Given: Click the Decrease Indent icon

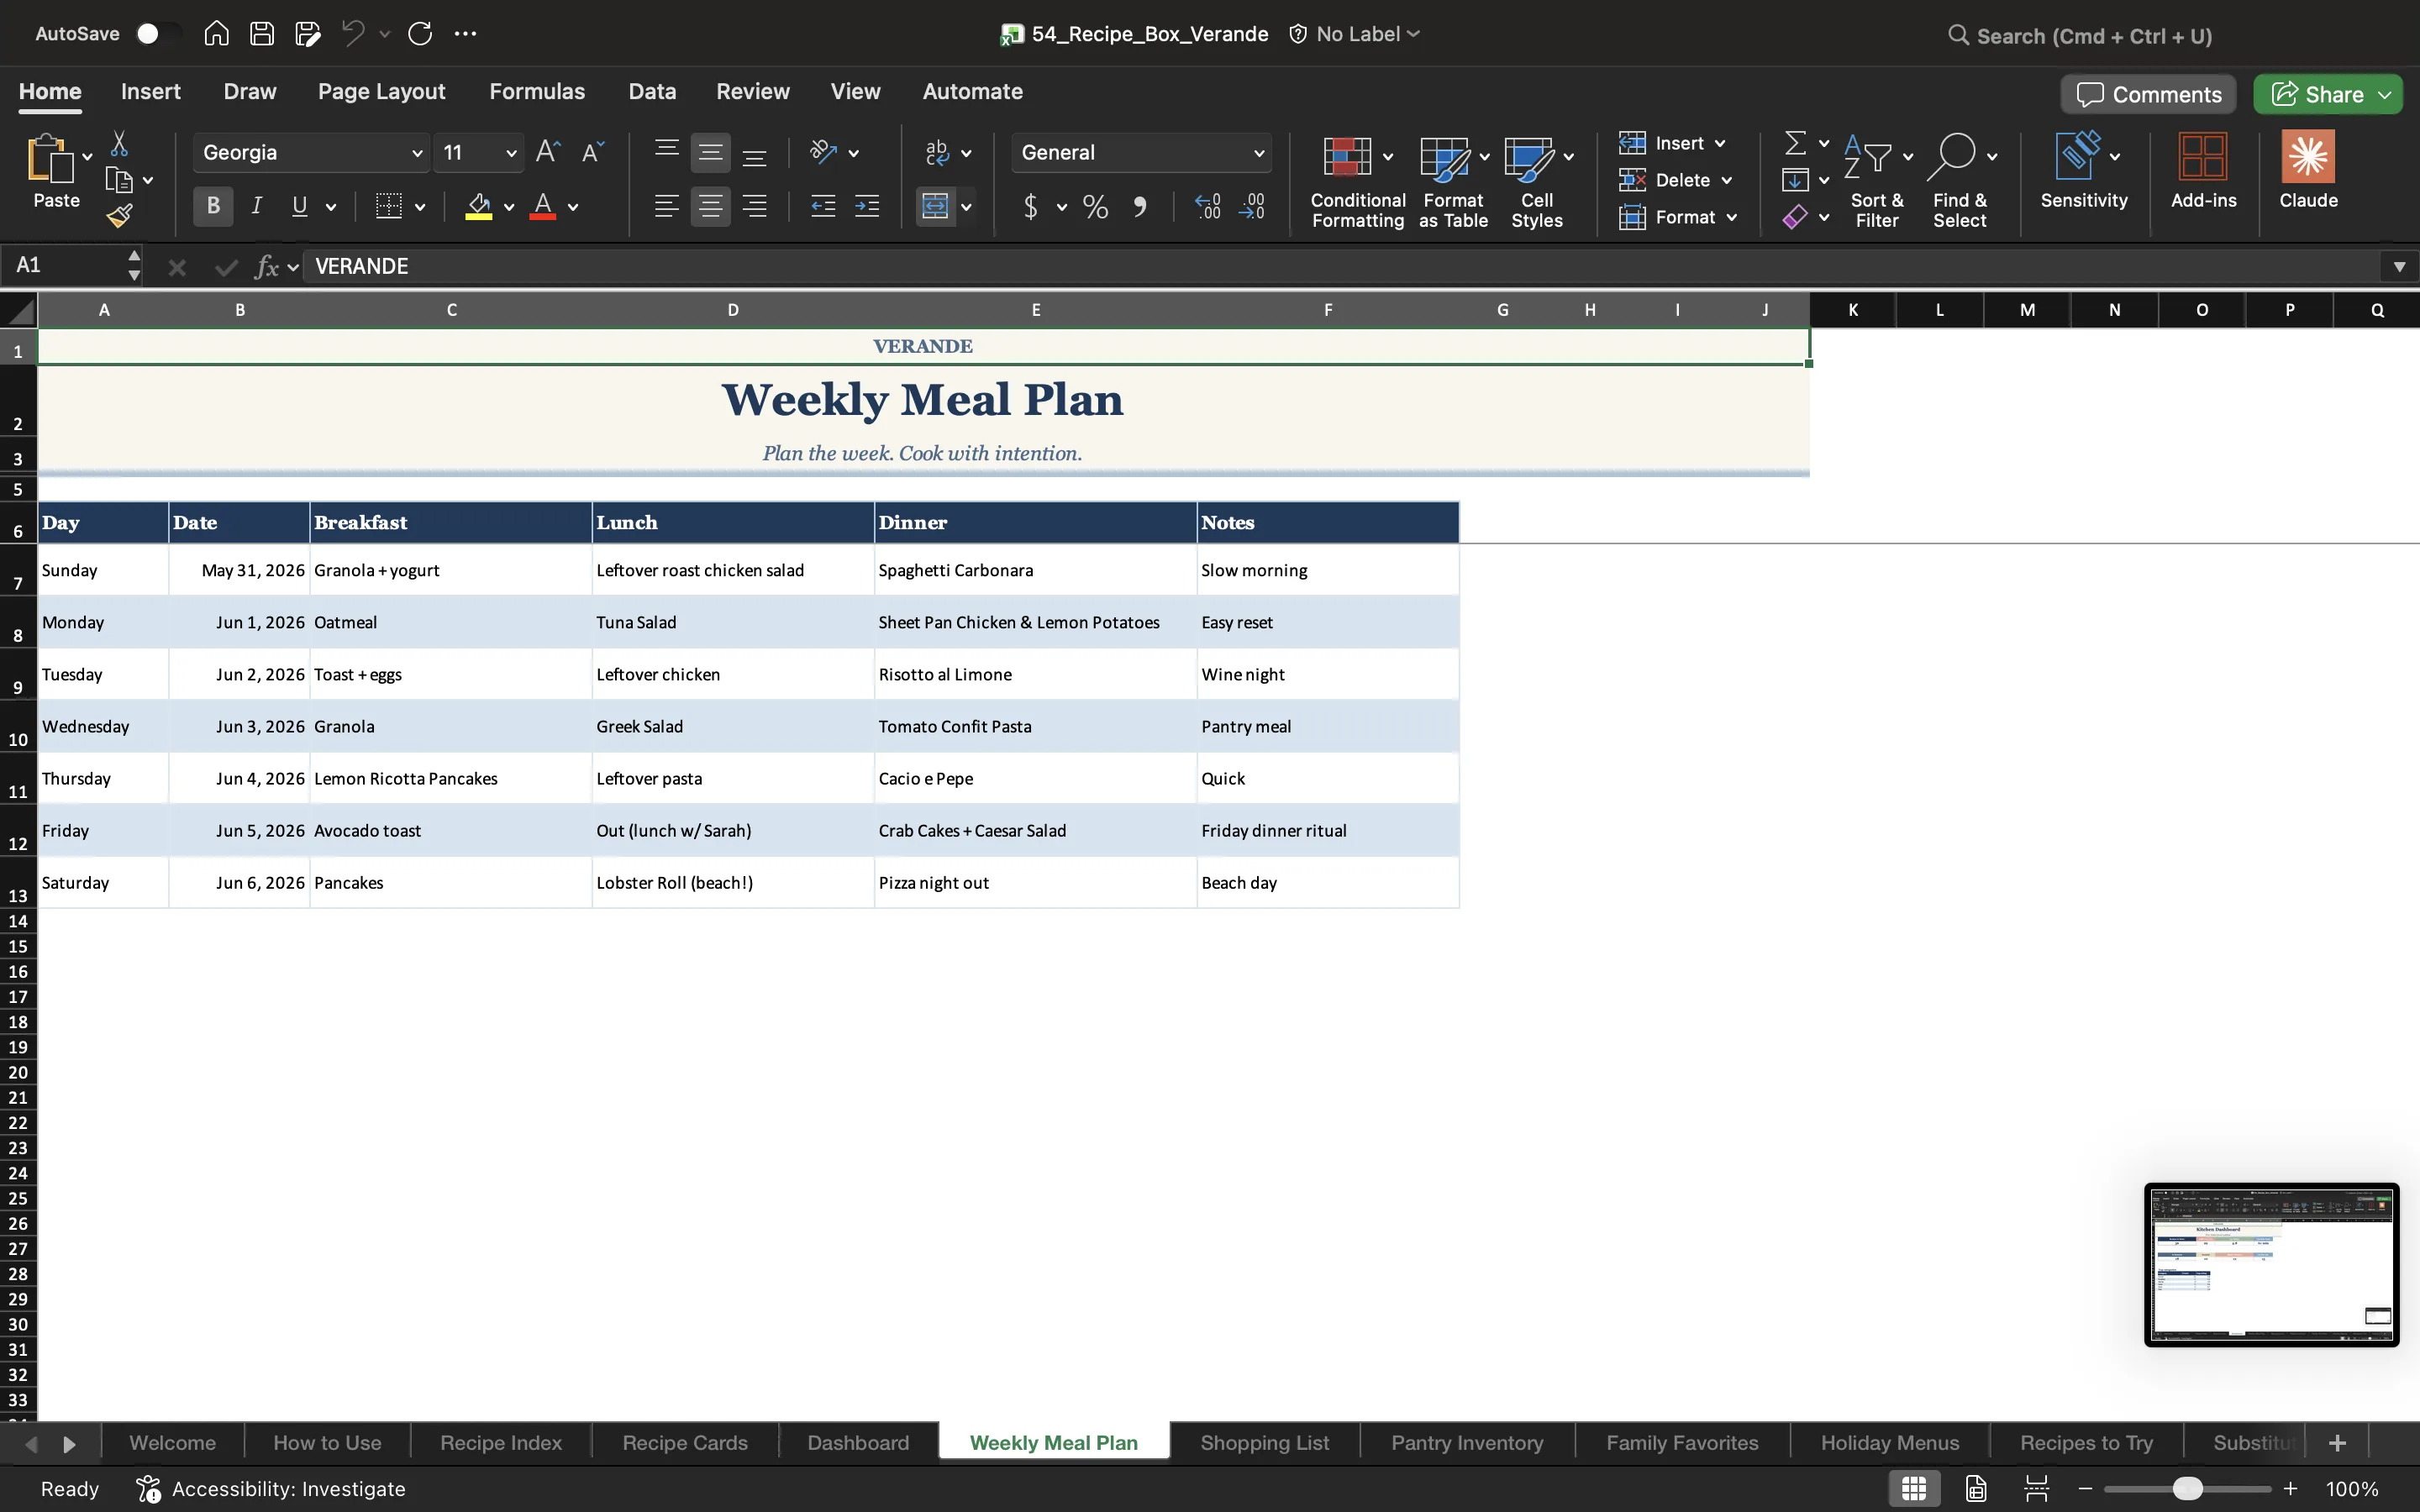Looking at the screenshot, I should (823, 207).
